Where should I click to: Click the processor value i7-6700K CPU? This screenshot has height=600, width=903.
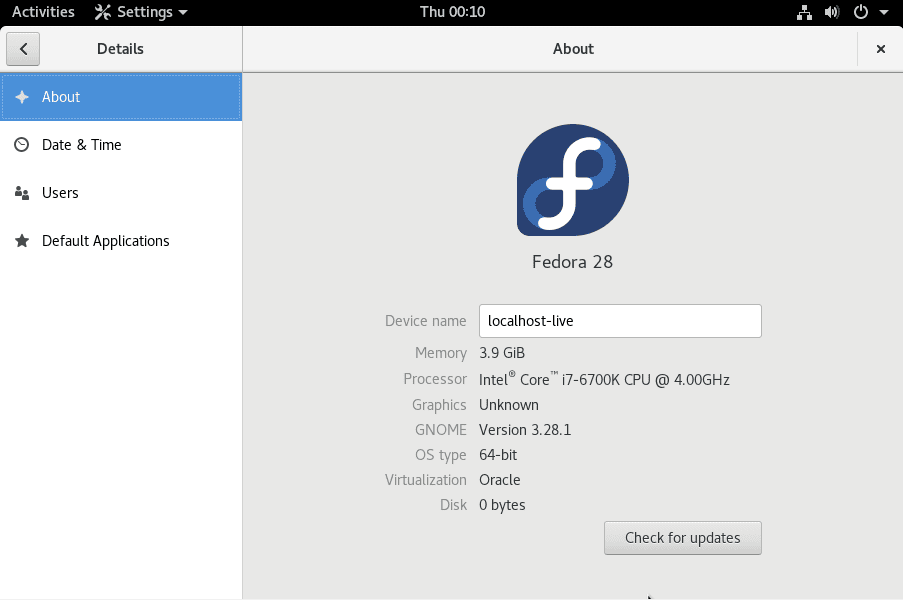point(604,379)
